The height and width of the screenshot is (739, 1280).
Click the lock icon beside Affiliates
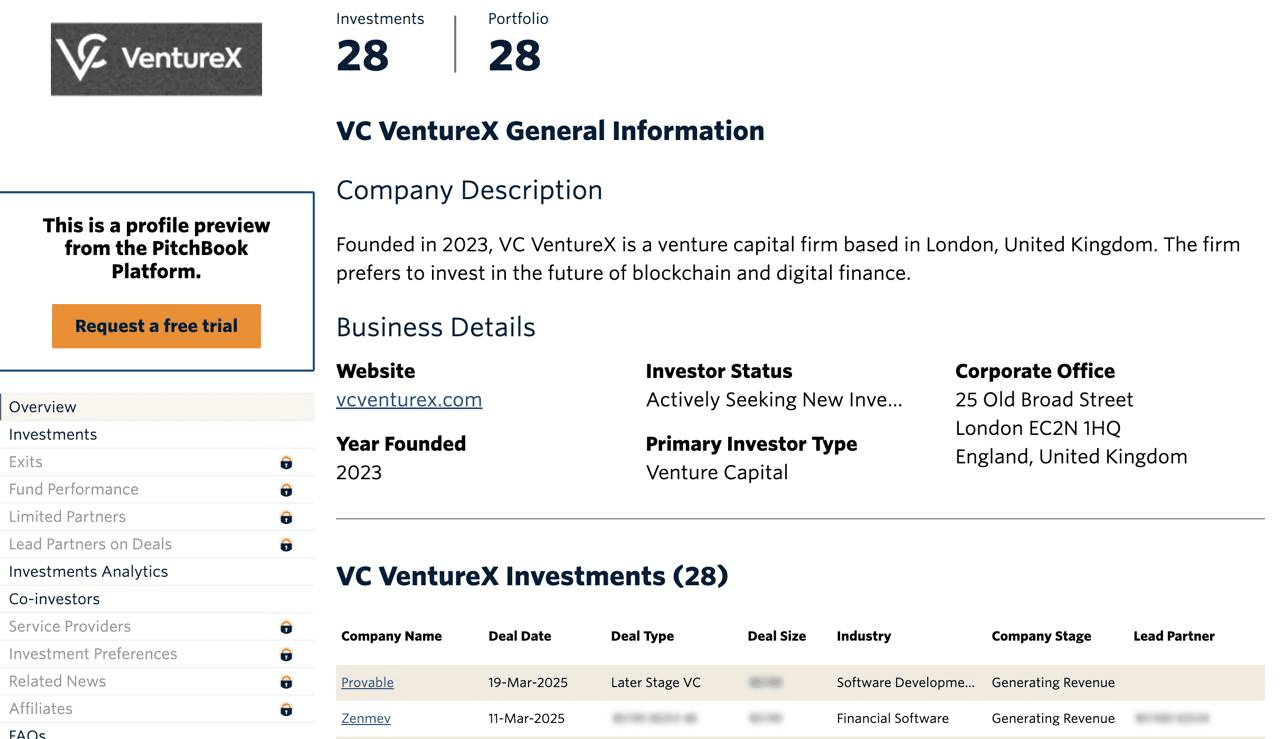(286, 709)
